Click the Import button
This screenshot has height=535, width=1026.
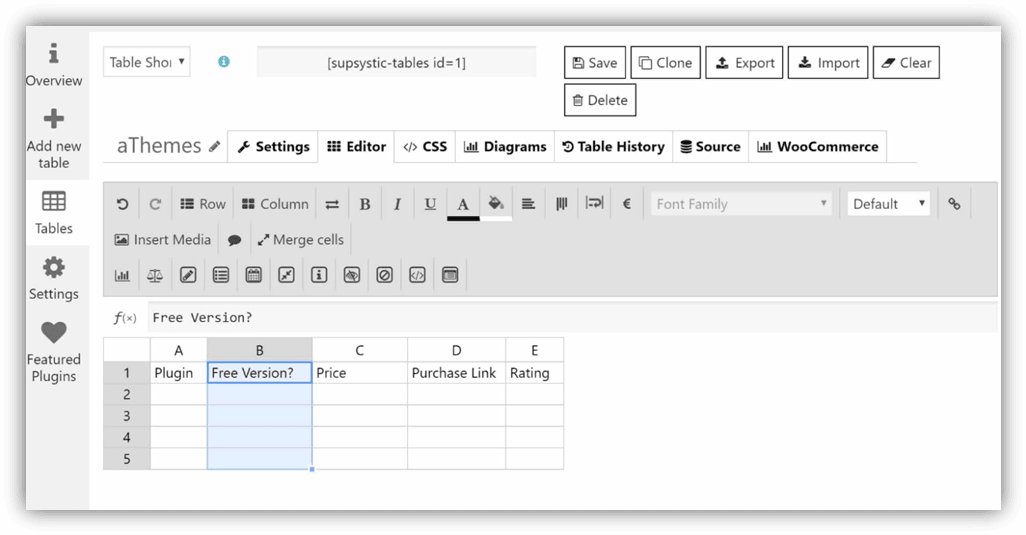828,63
